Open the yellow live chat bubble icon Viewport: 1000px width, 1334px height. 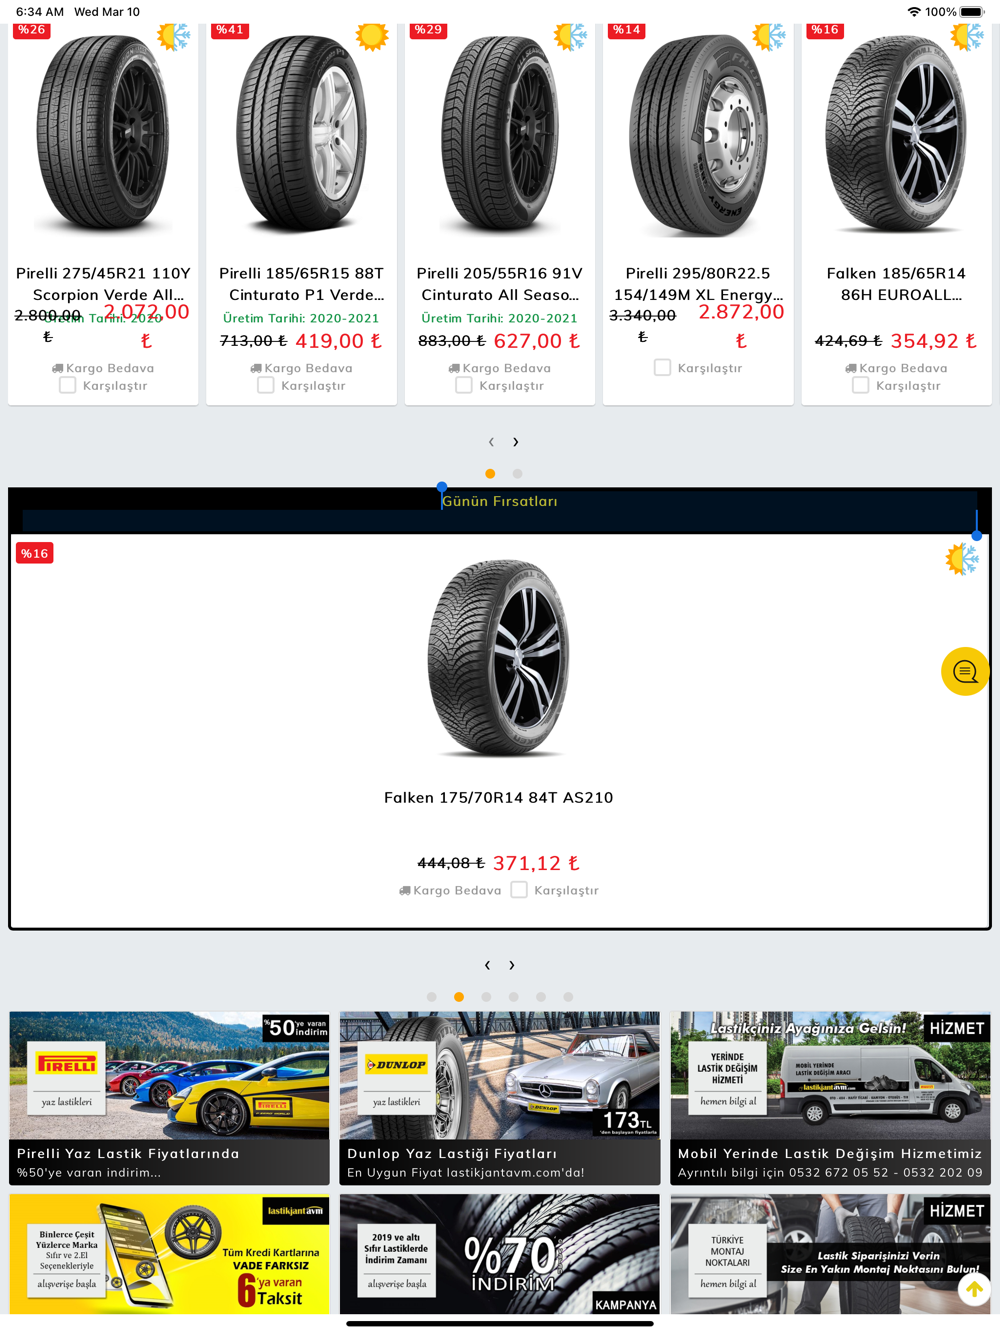pyautogui.click(x=965, y=671)
